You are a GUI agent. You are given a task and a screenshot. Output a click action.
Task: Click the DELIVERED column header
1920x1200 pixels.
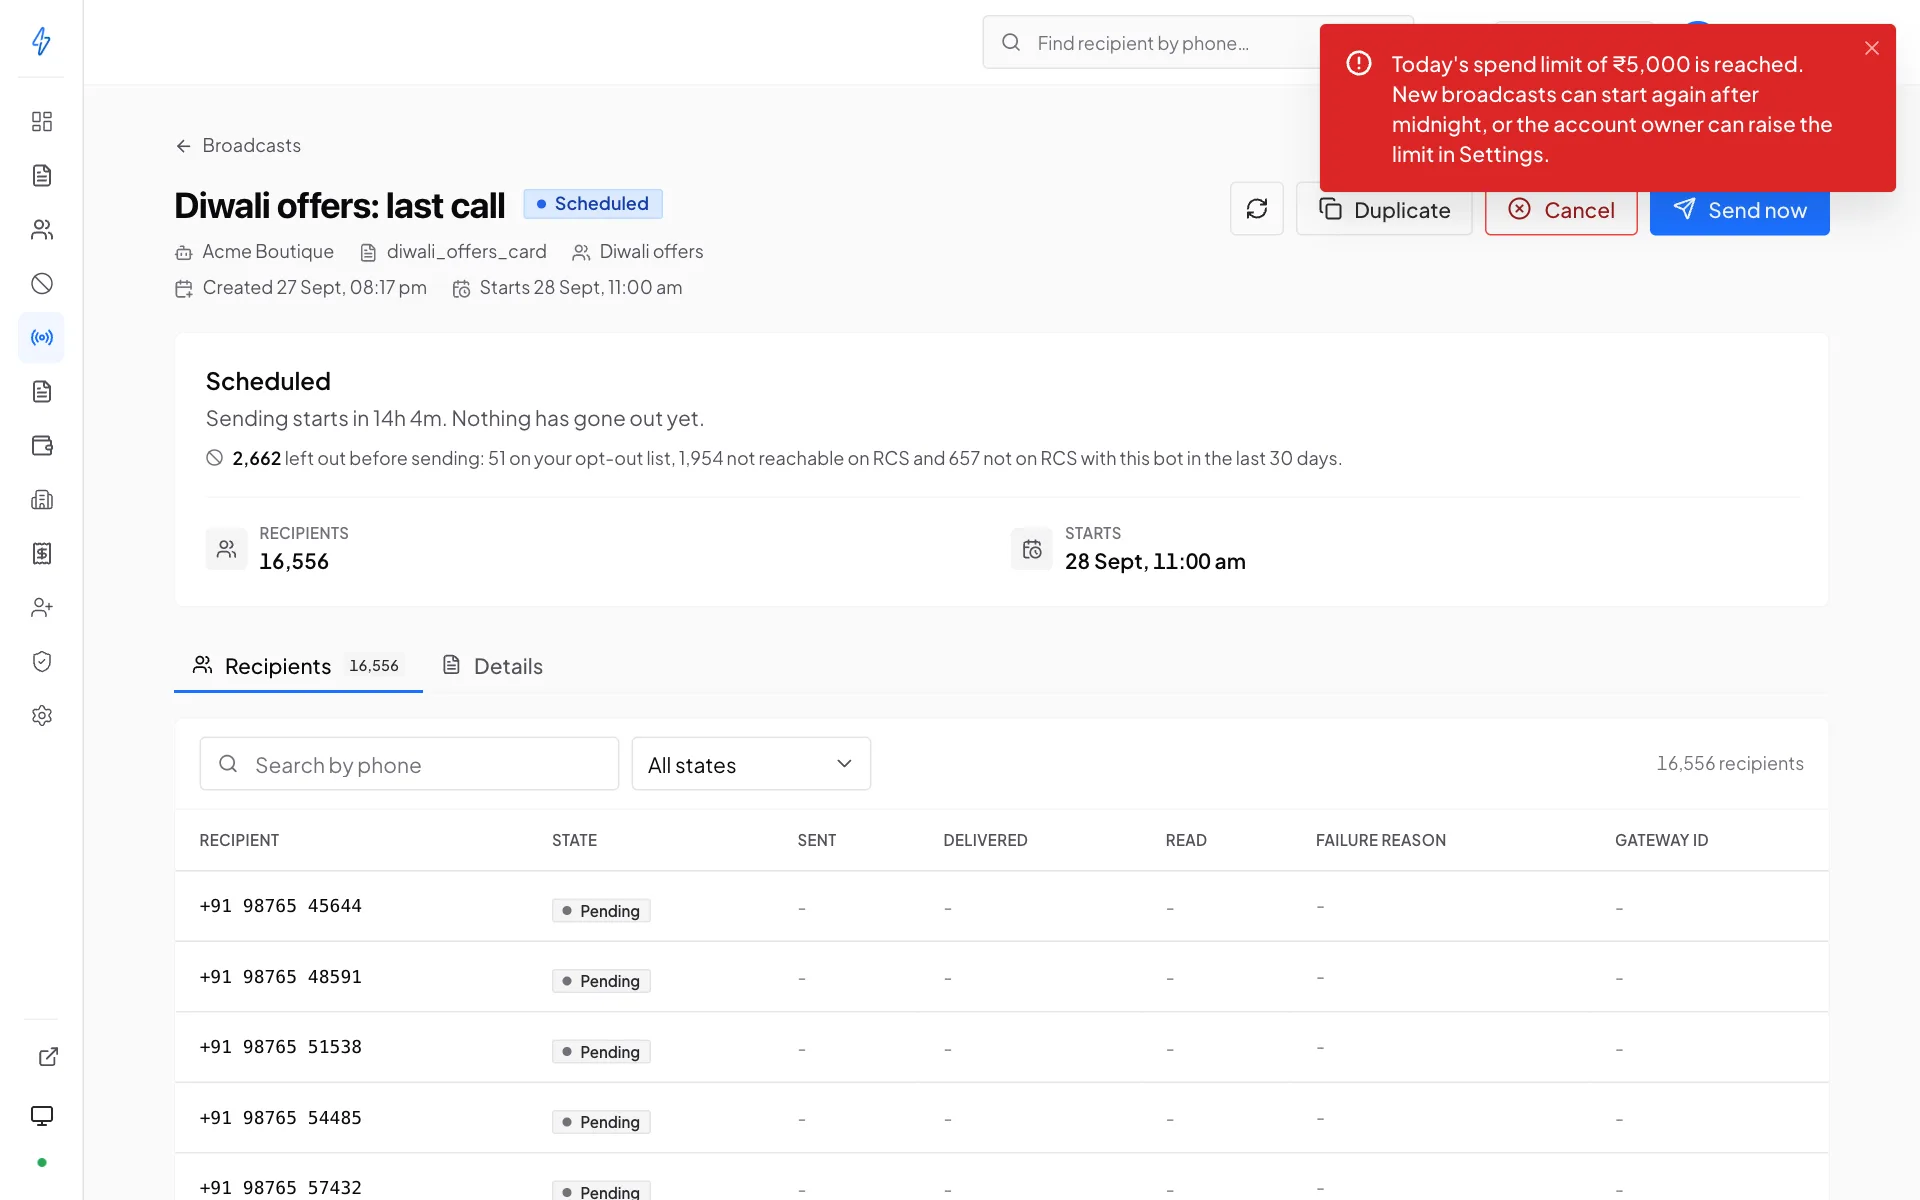[985, 841]
